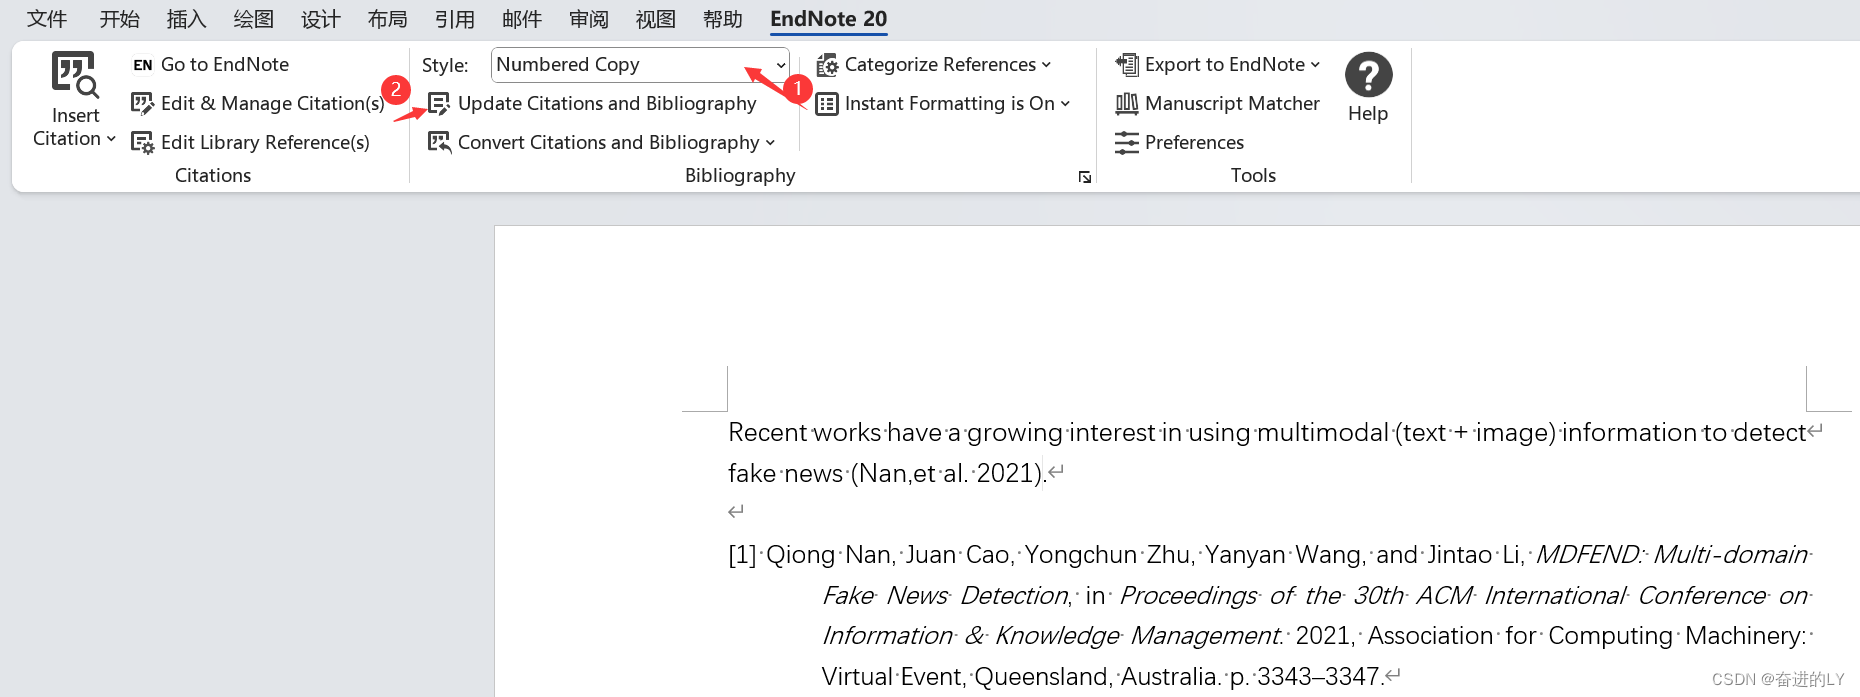Image resolution: width=1860 pixels, height=697 pixels.
Task: Click the Insert Citation icon
Action: pyautogui.click(x=75, y=75)
